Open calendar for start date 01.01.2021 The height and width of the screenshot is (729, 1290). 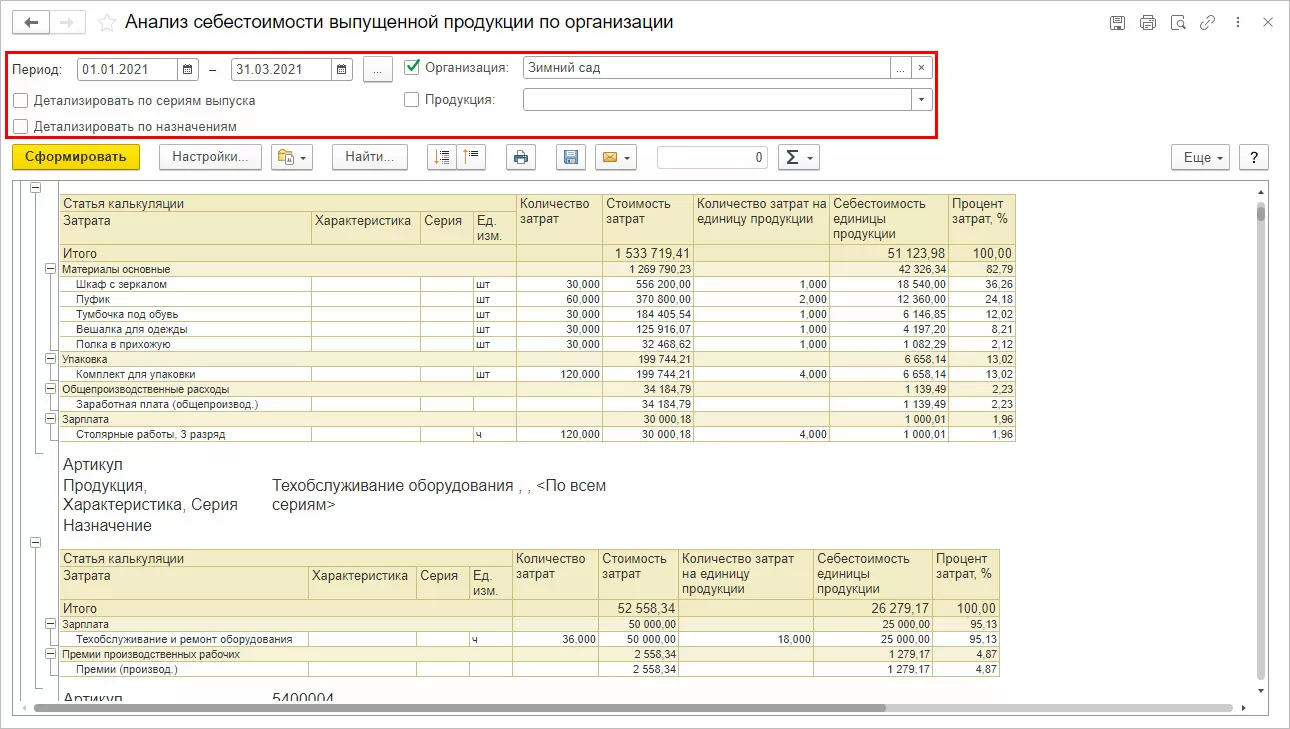(x=188, y=69)
